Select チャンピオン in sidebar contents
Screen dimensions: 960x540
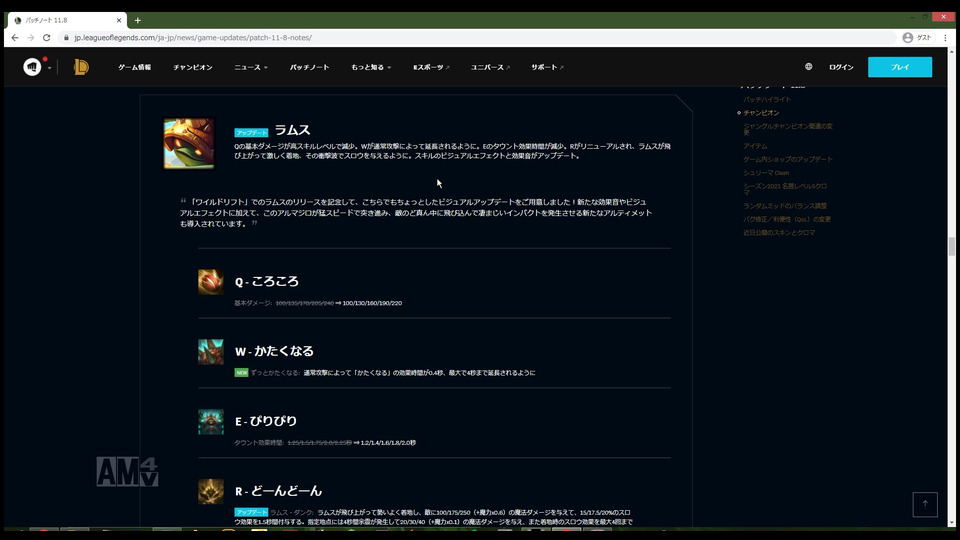click(x=761, y=113)
